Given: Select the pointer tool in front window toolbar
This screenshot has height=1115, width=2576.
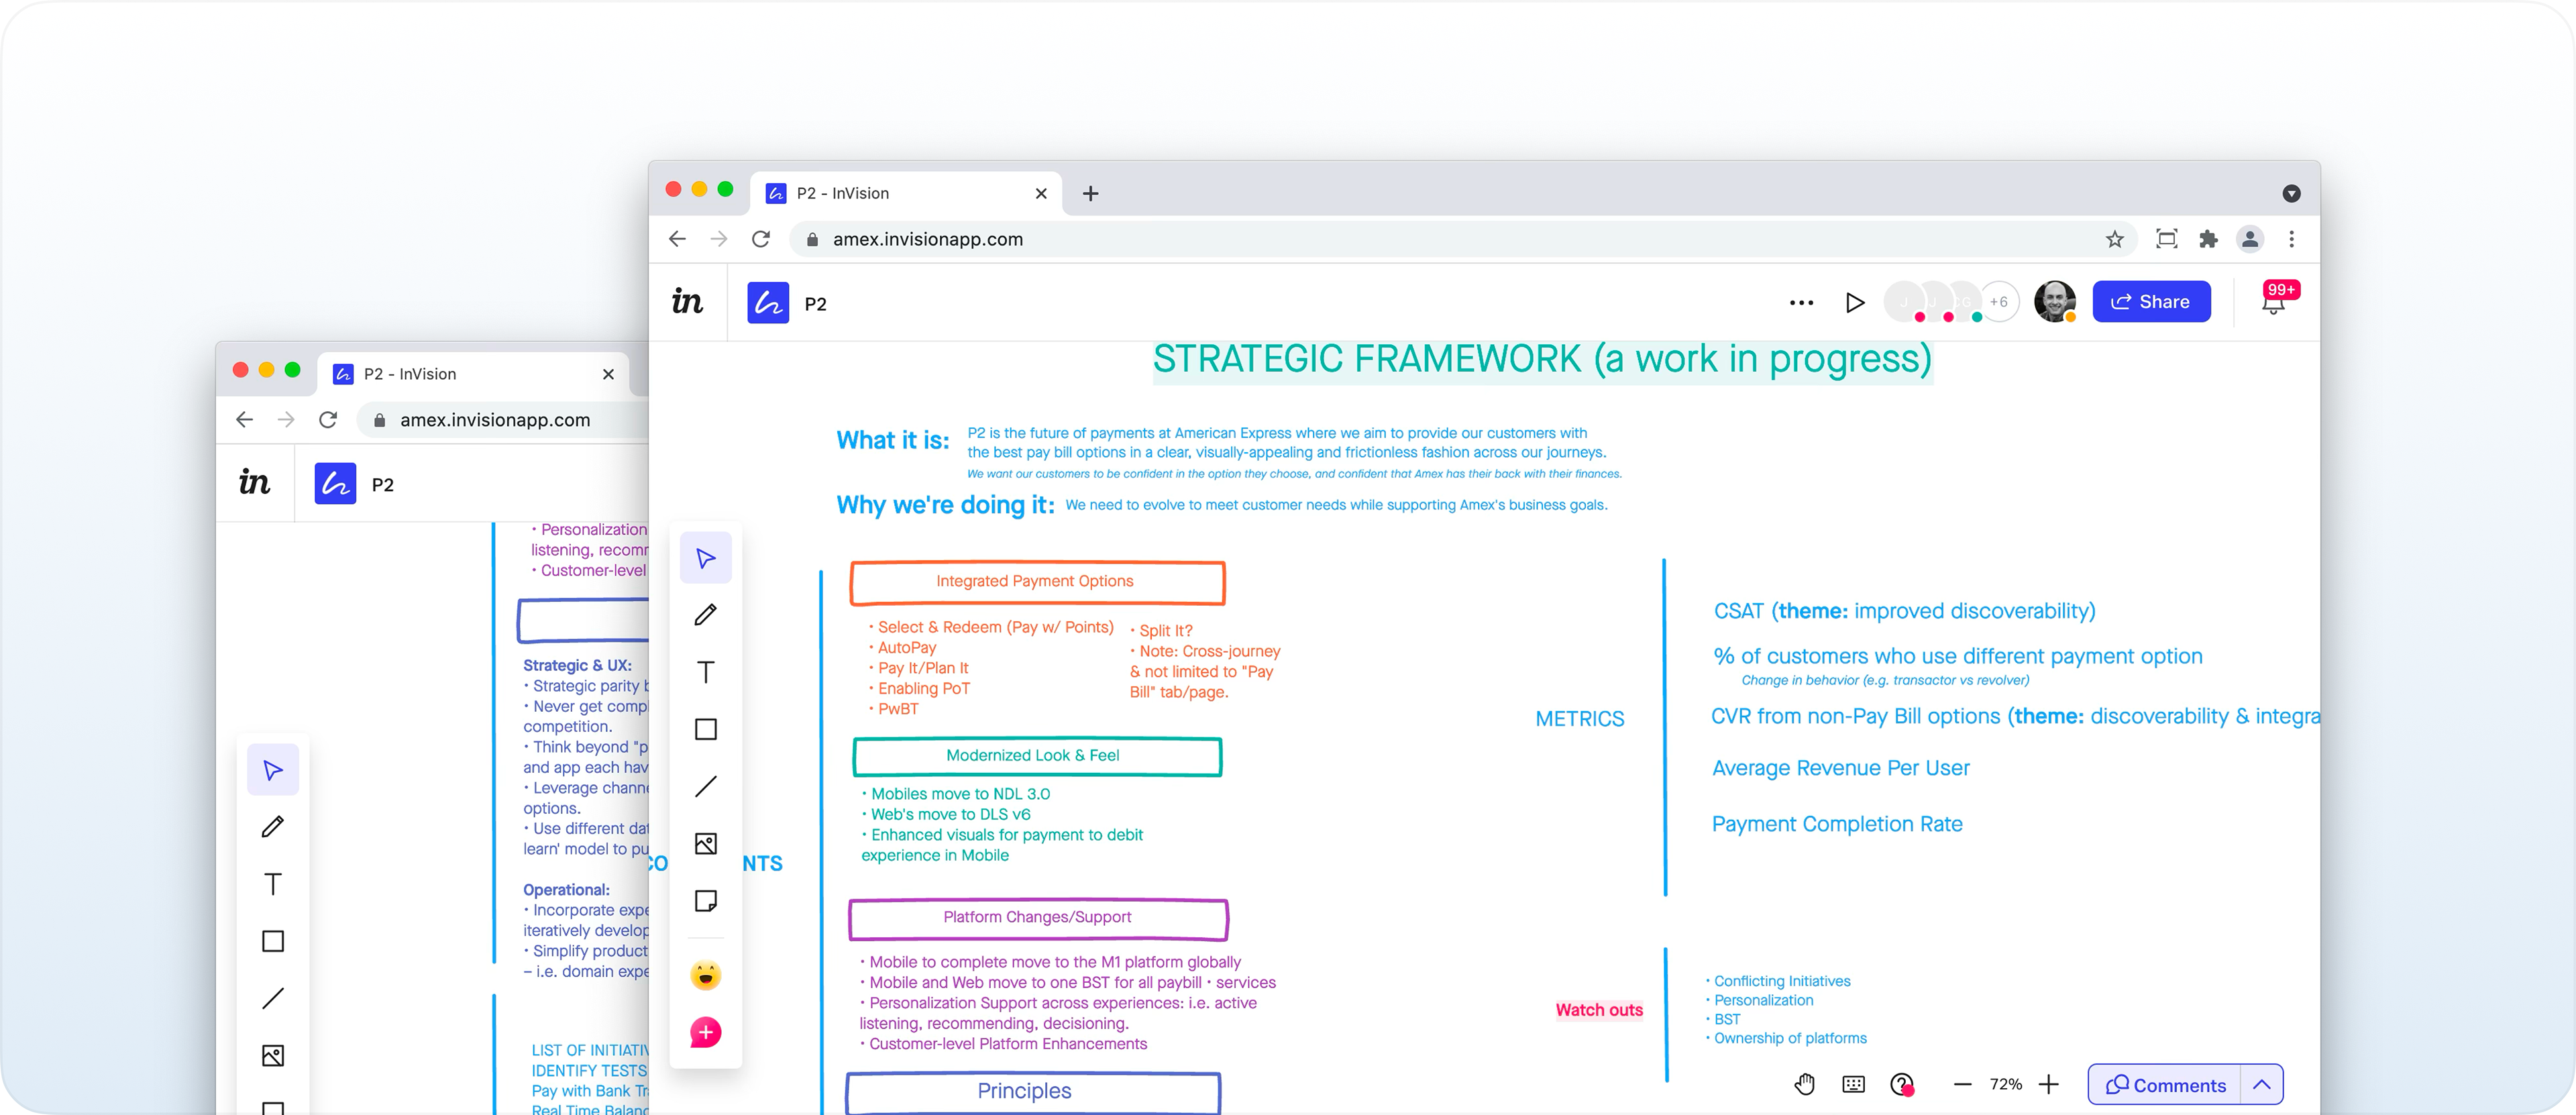Looking at the screenshot, I should [x=705, y=558].
